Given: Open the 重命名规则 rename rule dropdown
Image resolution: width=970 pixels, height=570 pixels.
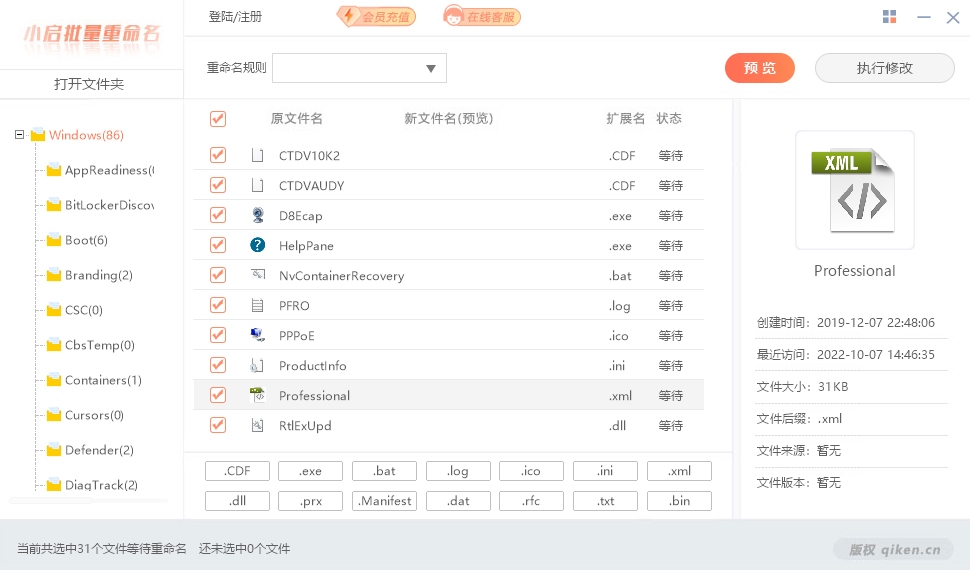Looking at the screenshot, I should tap(359, 68).
